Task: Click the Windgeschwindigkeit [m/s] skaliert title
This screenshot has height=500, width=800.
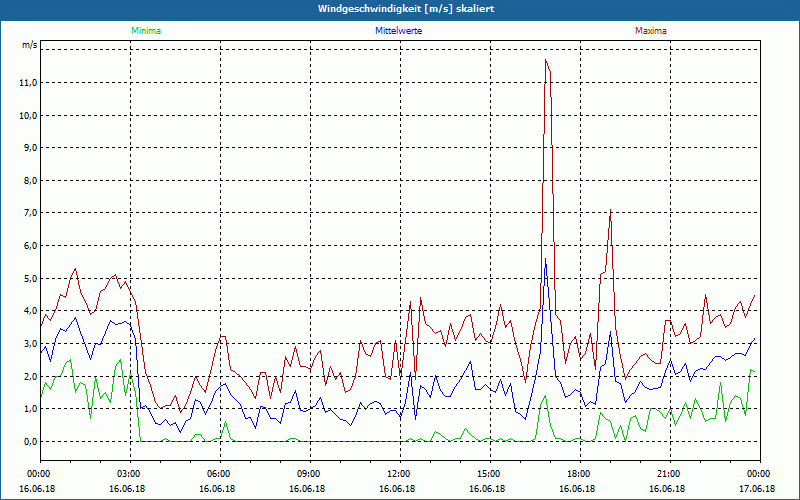Action: (x=406, y=9)
